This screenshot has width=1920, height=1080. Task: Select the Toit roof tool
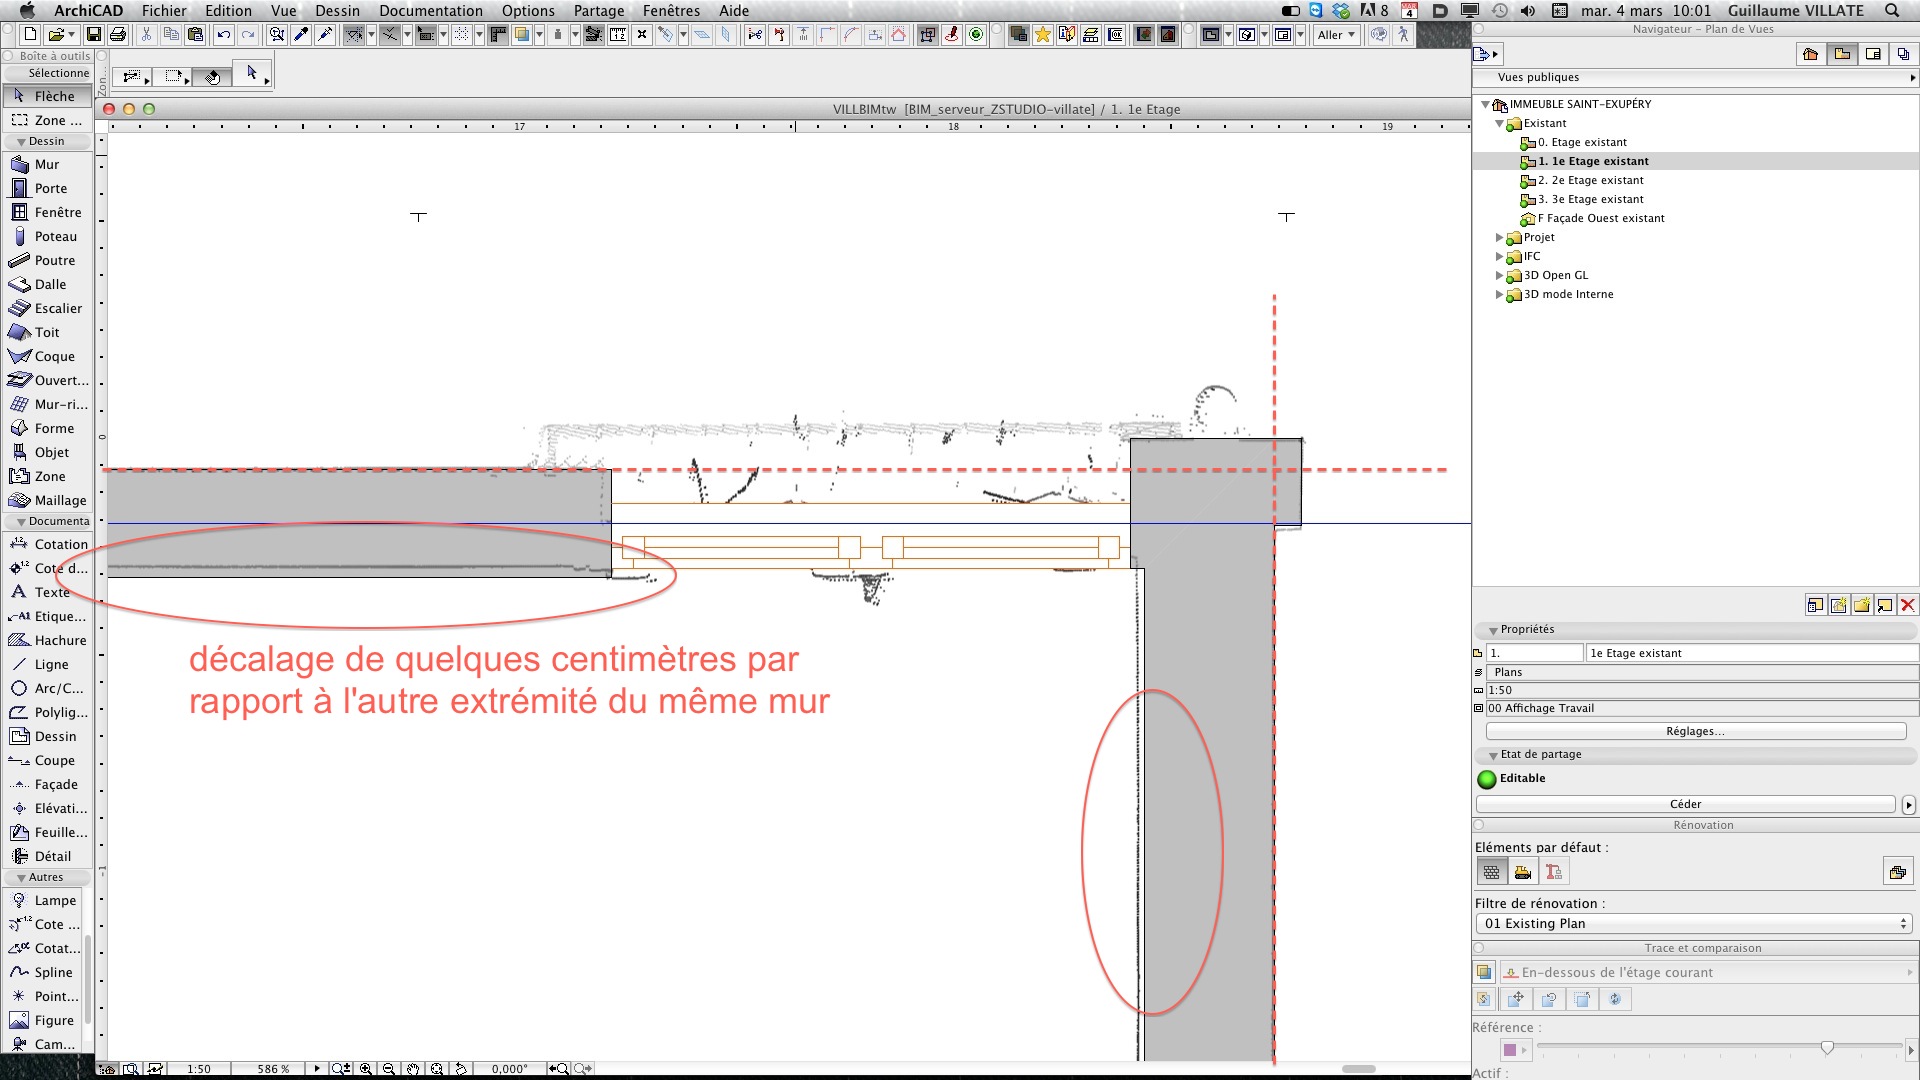[x=46, y=332]
